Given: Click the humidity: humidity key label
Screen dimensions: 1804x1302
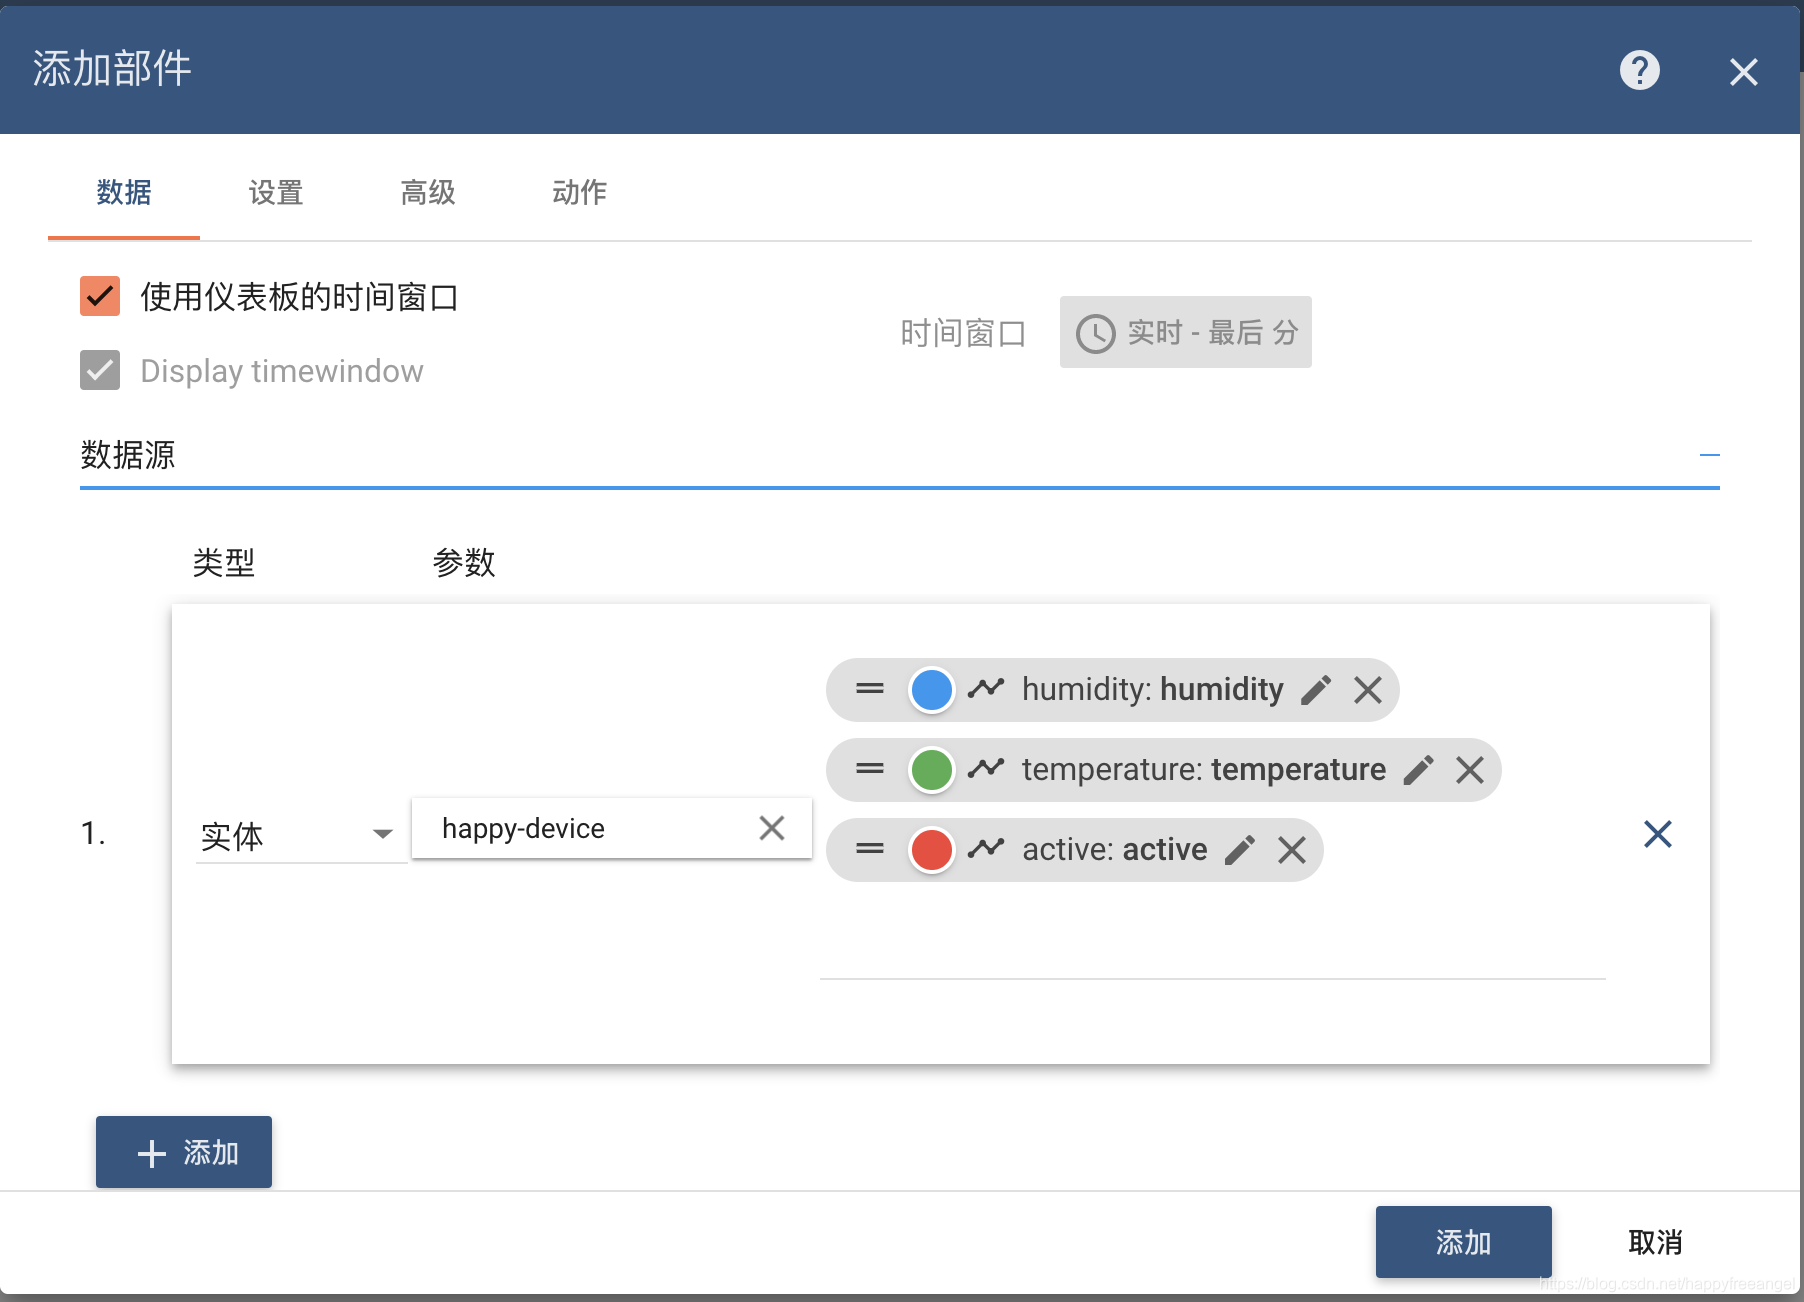Looking at the screenshot, I should 1153,689.
